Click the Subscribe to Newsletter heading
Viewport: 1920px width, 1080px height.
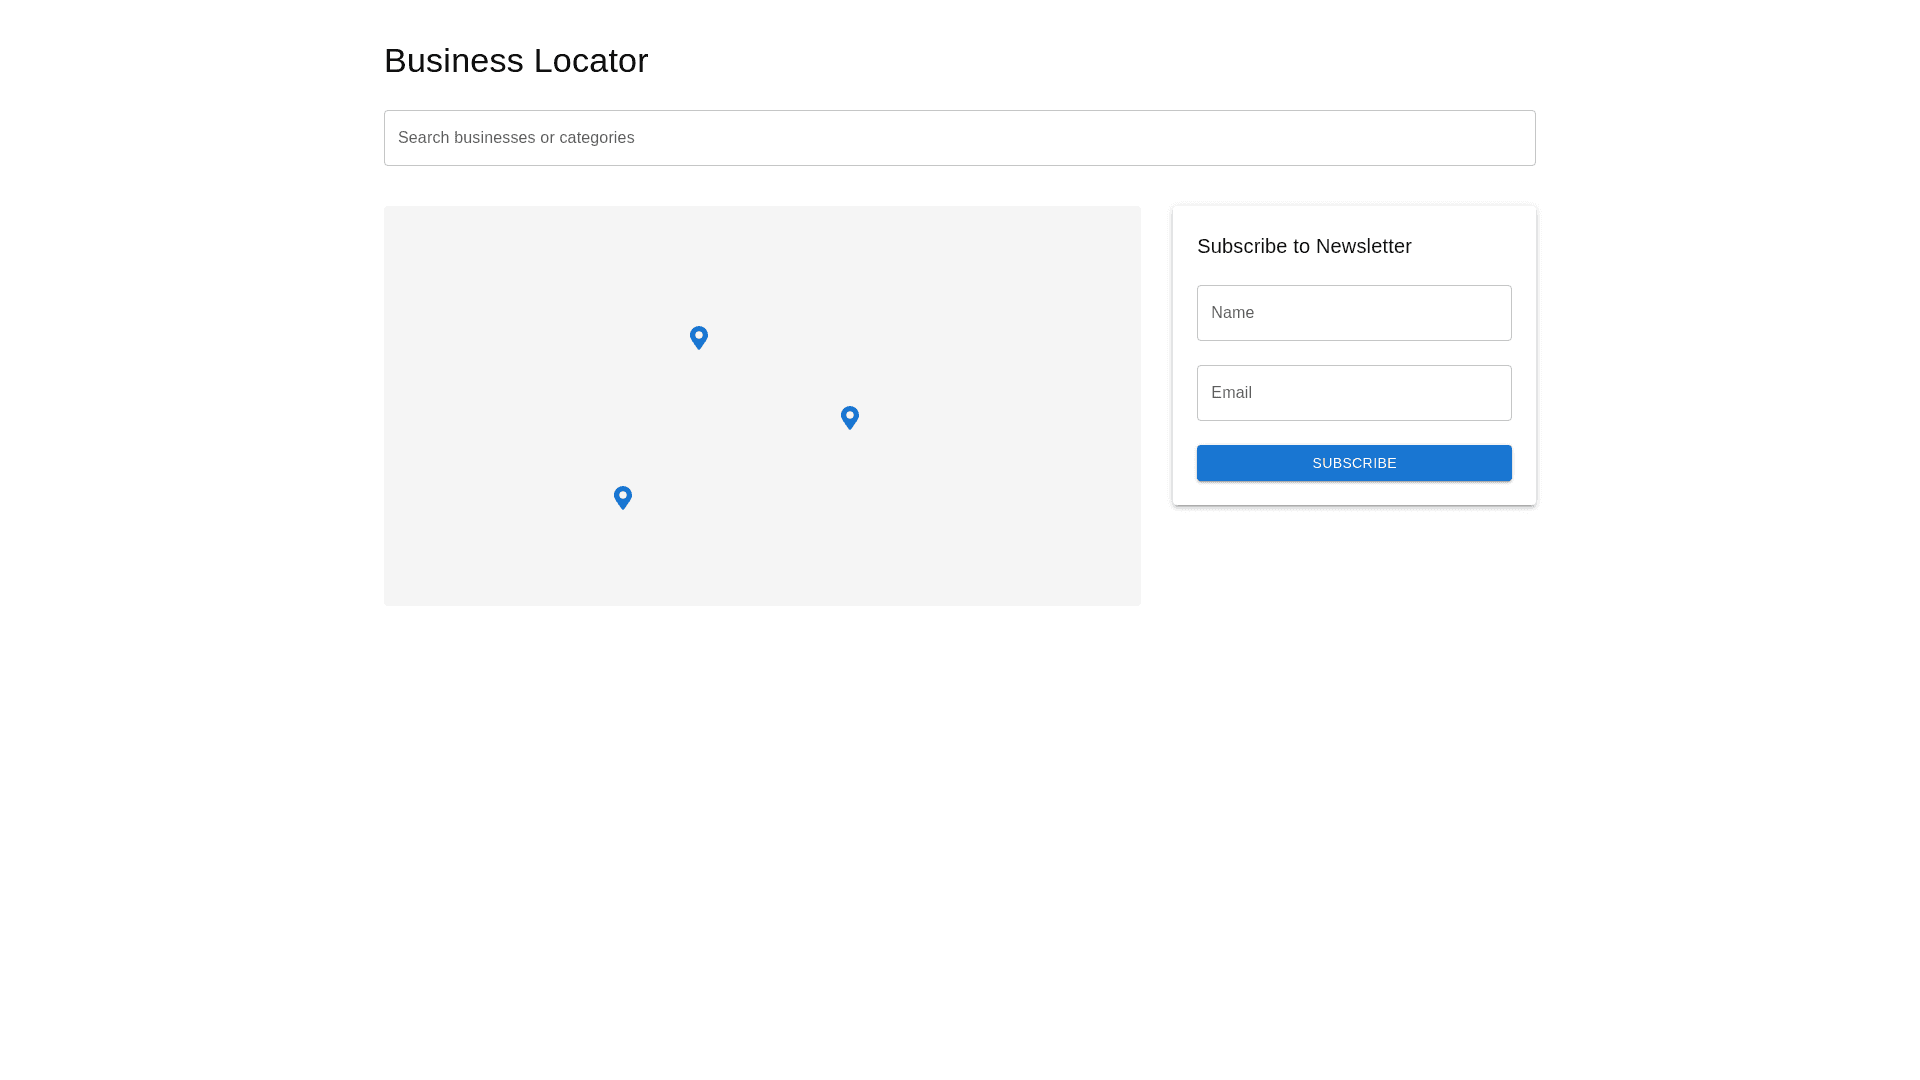pos(1303,246)
